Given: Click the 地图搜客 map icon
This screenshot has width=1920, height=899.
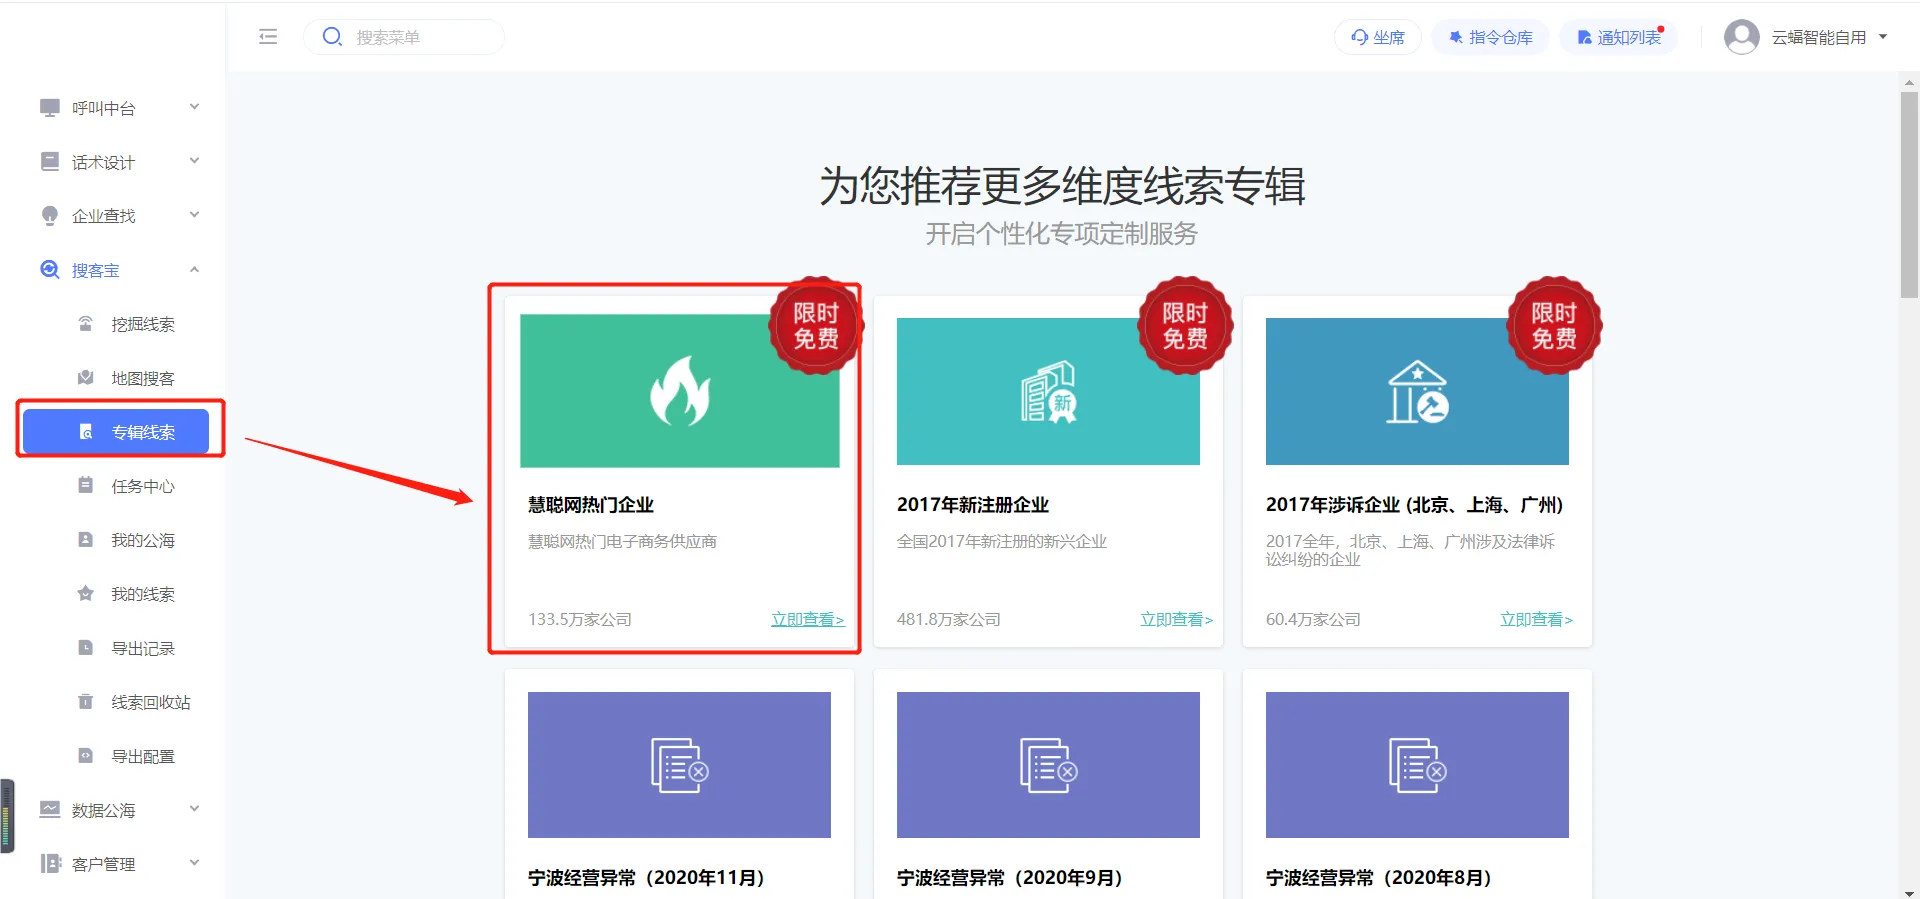Looking at the screenshot, I should tap(86, 377).
